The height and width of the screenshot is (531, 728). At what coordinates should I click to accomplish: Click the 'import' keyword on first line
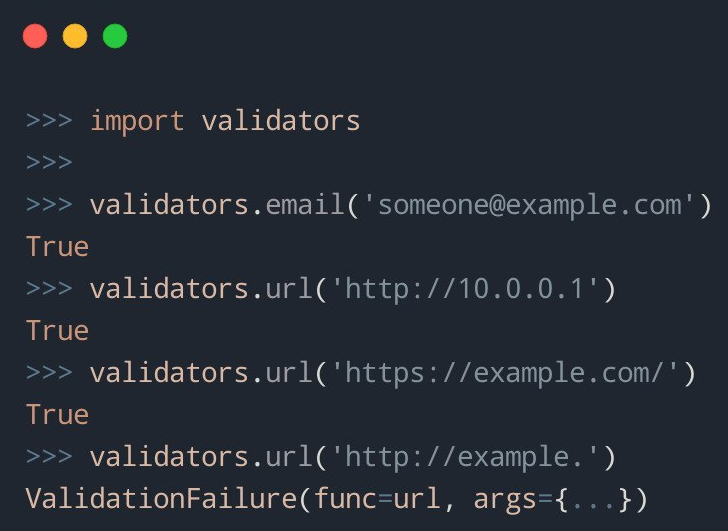(x=137, y=121)
